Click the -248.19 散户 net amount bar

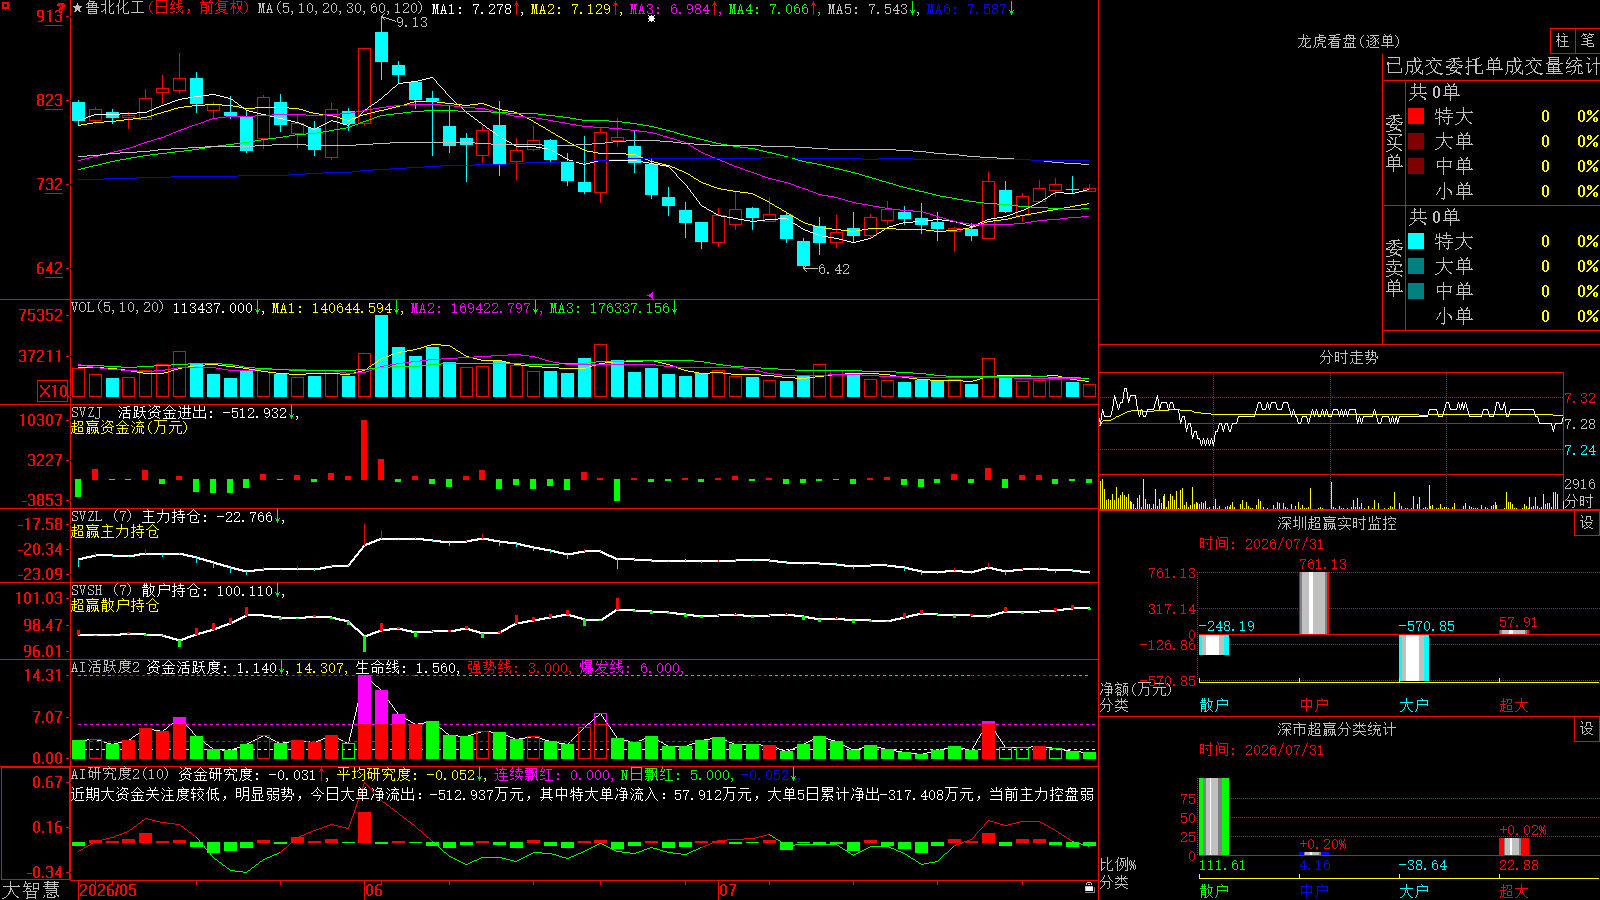click(1213, 645)
